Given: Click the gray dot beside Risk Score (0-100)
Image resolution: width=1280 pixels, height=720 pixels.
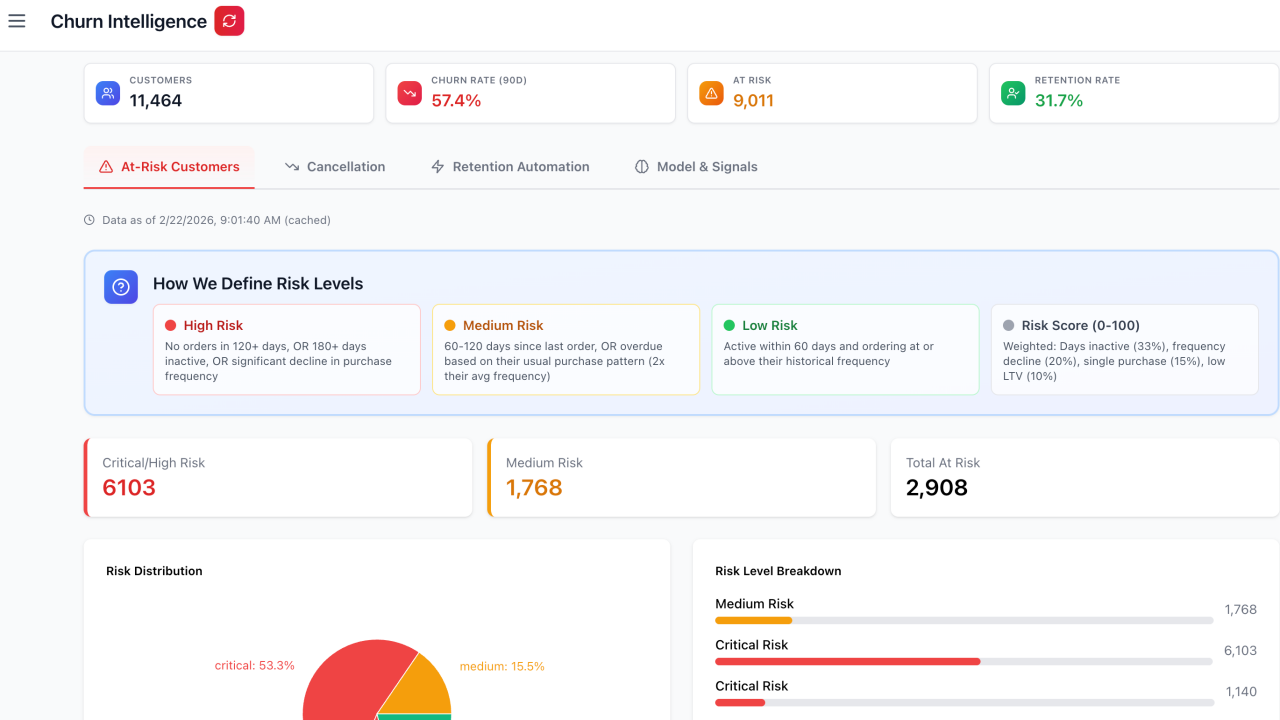Looking at the screenshot, I should [x=1011, y=324].
